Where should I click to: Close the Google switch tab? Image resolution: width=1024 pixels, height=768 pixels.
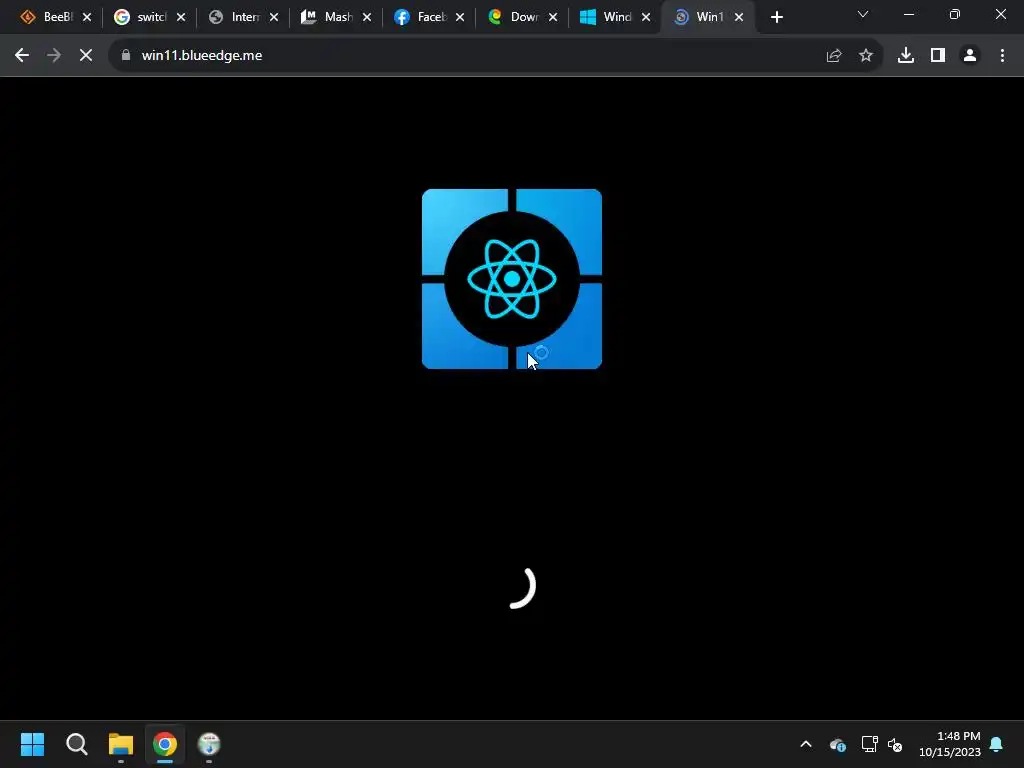click(x=181, y=17)
